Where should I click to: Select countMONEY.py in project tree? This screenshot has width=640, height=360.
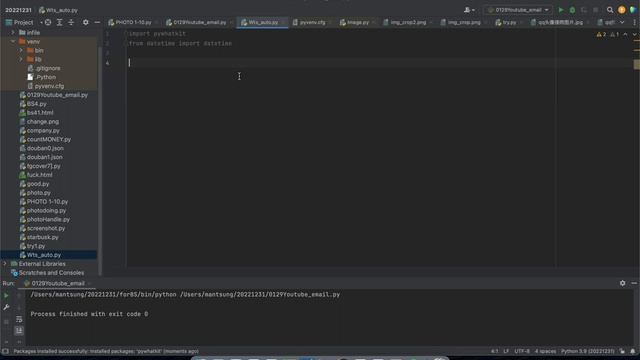(x=45, y=139)
